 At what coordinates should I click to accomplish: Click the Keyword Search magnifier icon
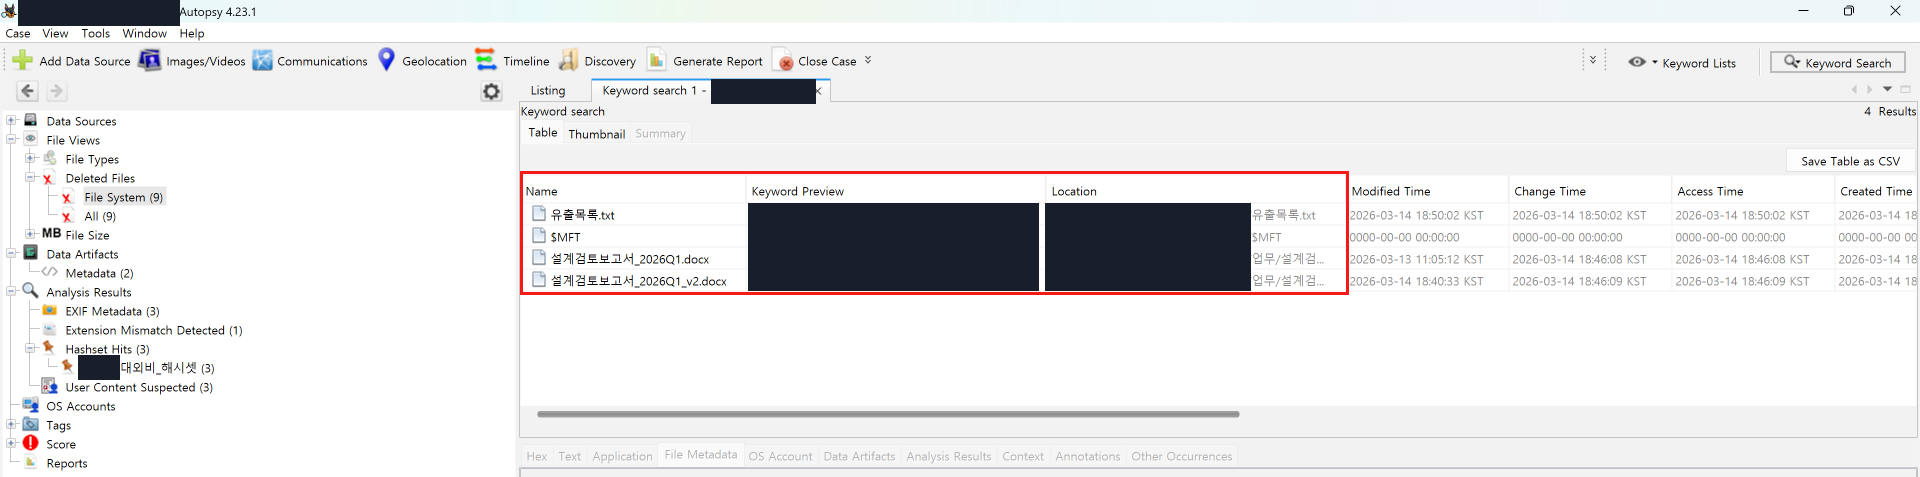click(x=1792, y=62)
